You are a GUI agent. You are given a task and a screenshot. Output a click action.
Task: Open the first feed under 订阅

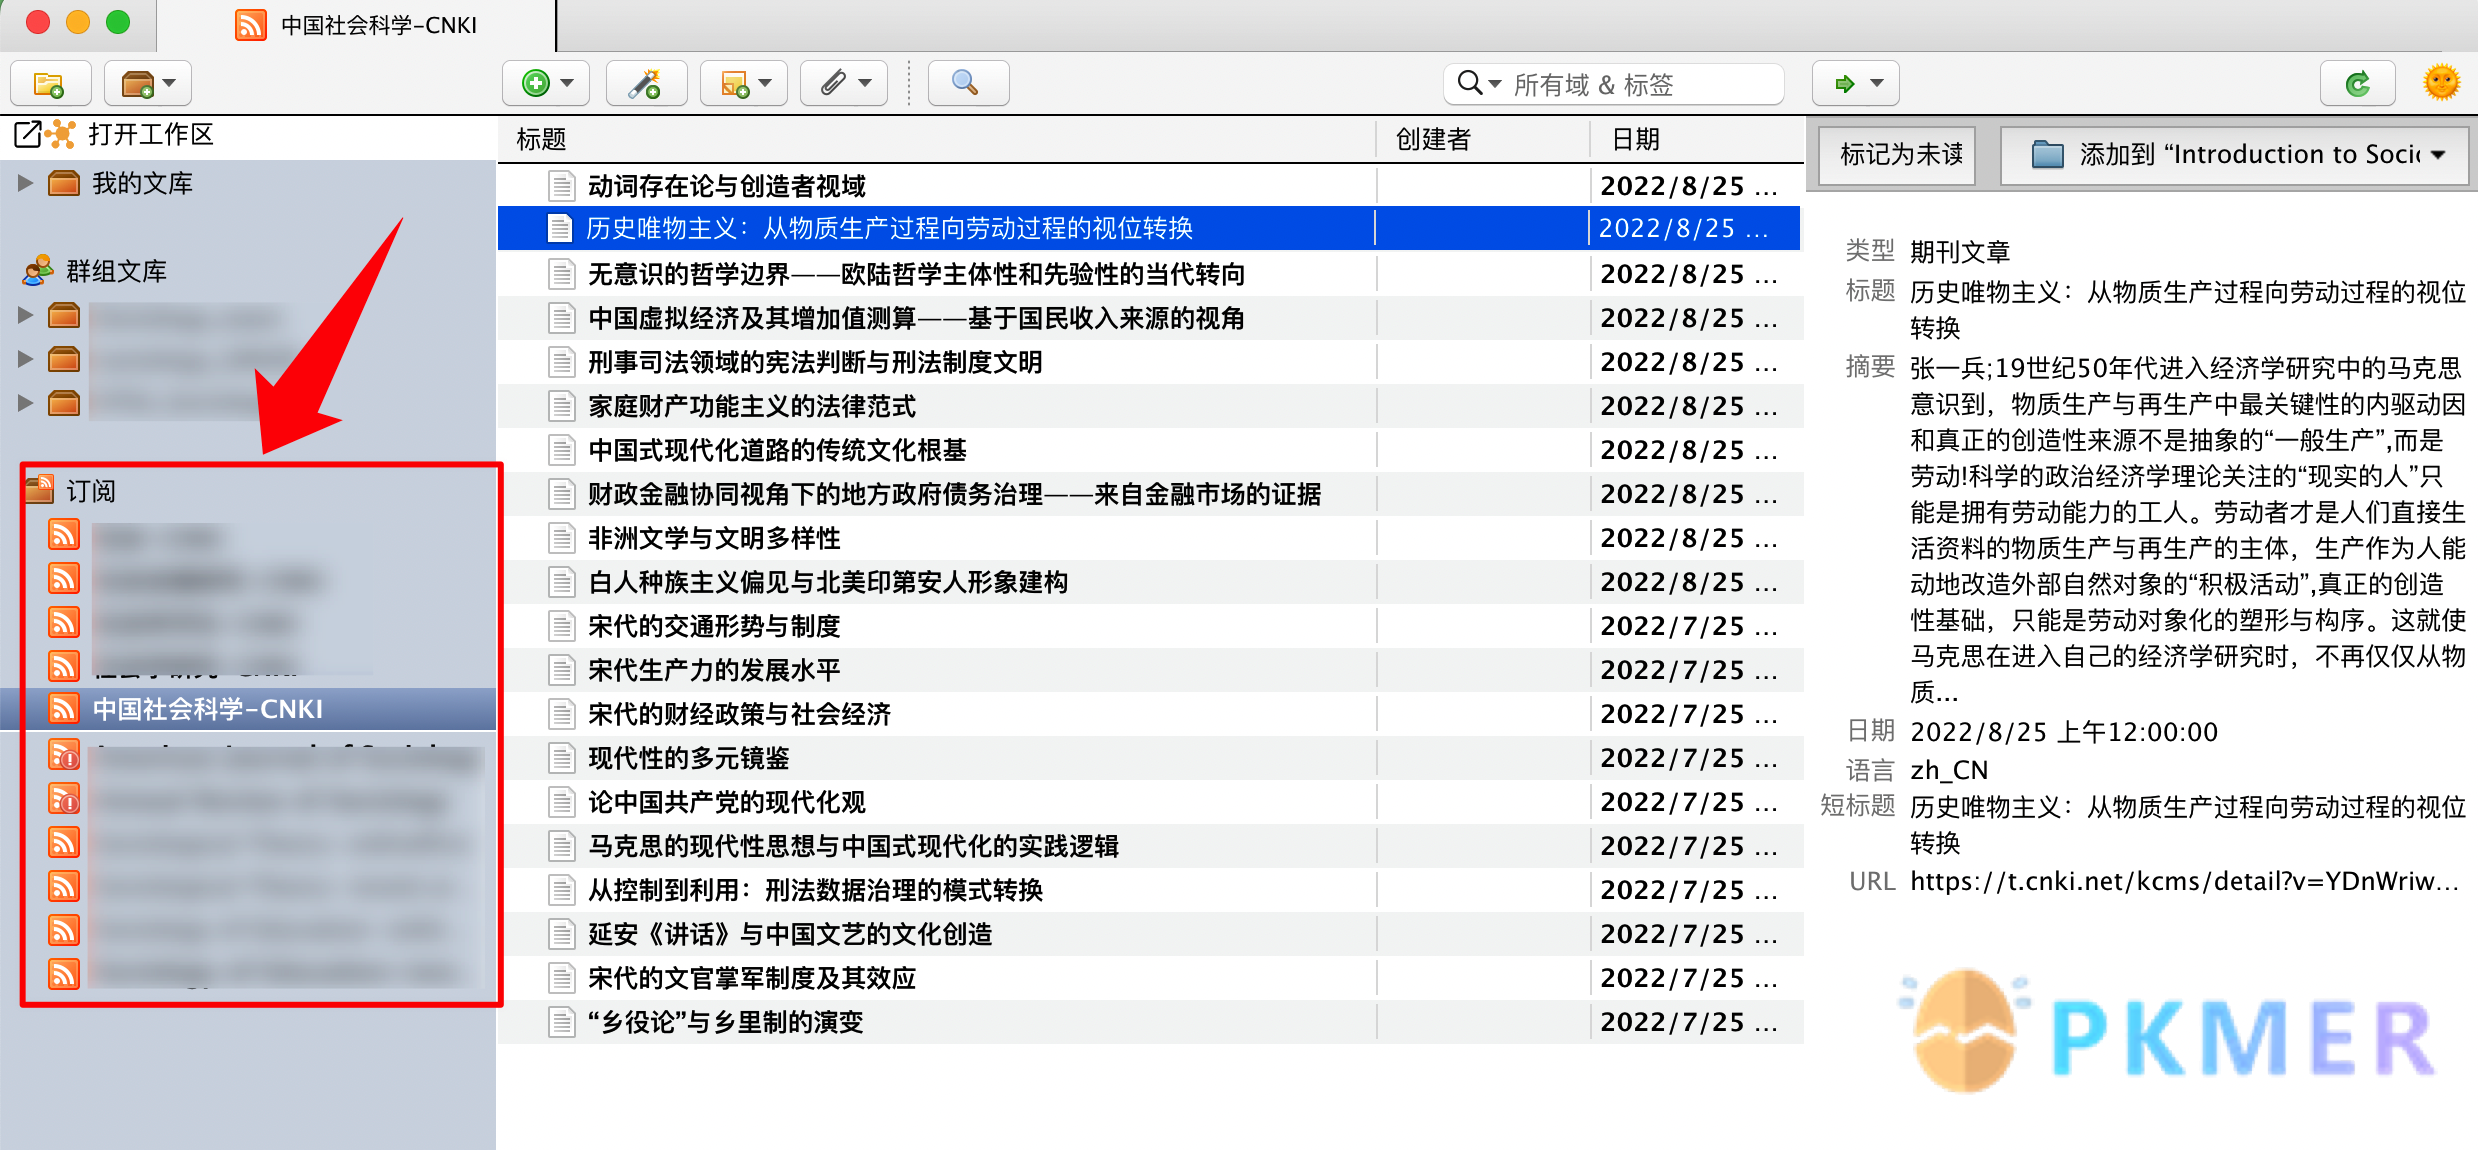[x=248, y=537]
